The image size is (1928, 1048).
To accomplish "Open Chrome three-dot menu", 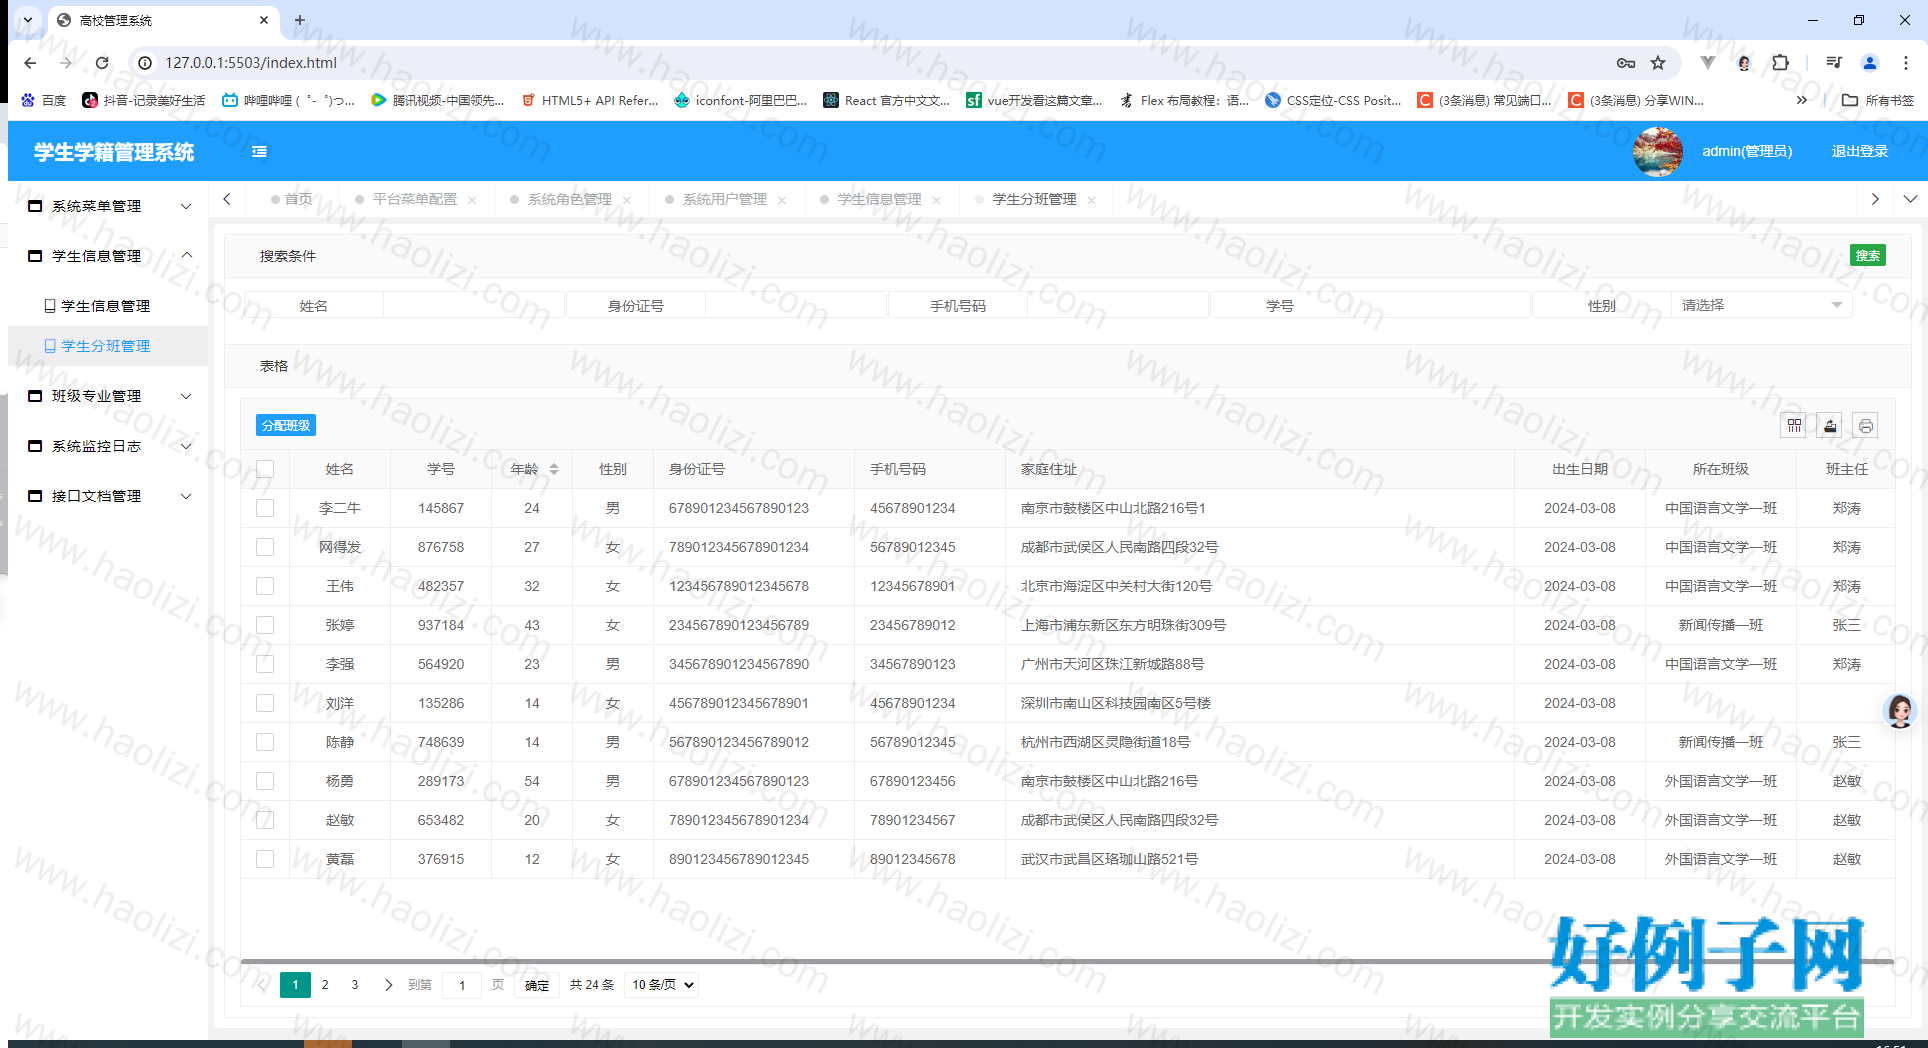I will pos(1906,62).
